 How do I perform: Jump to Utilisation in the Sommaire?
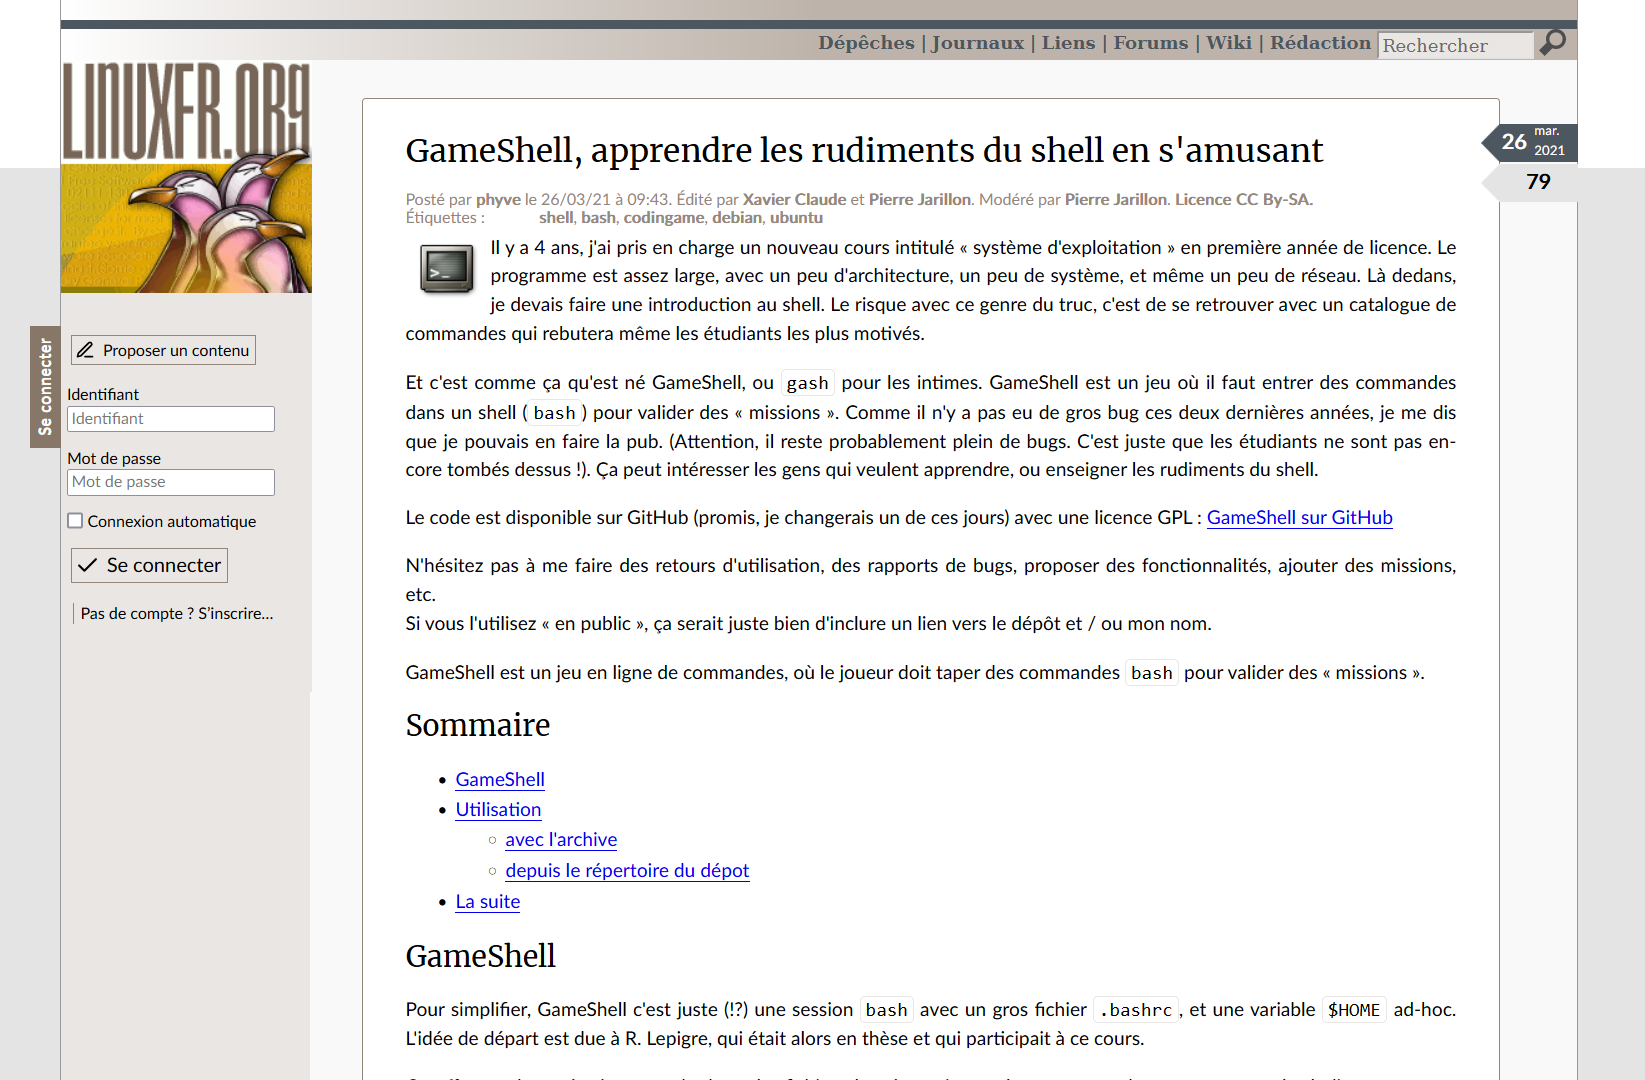498,809
